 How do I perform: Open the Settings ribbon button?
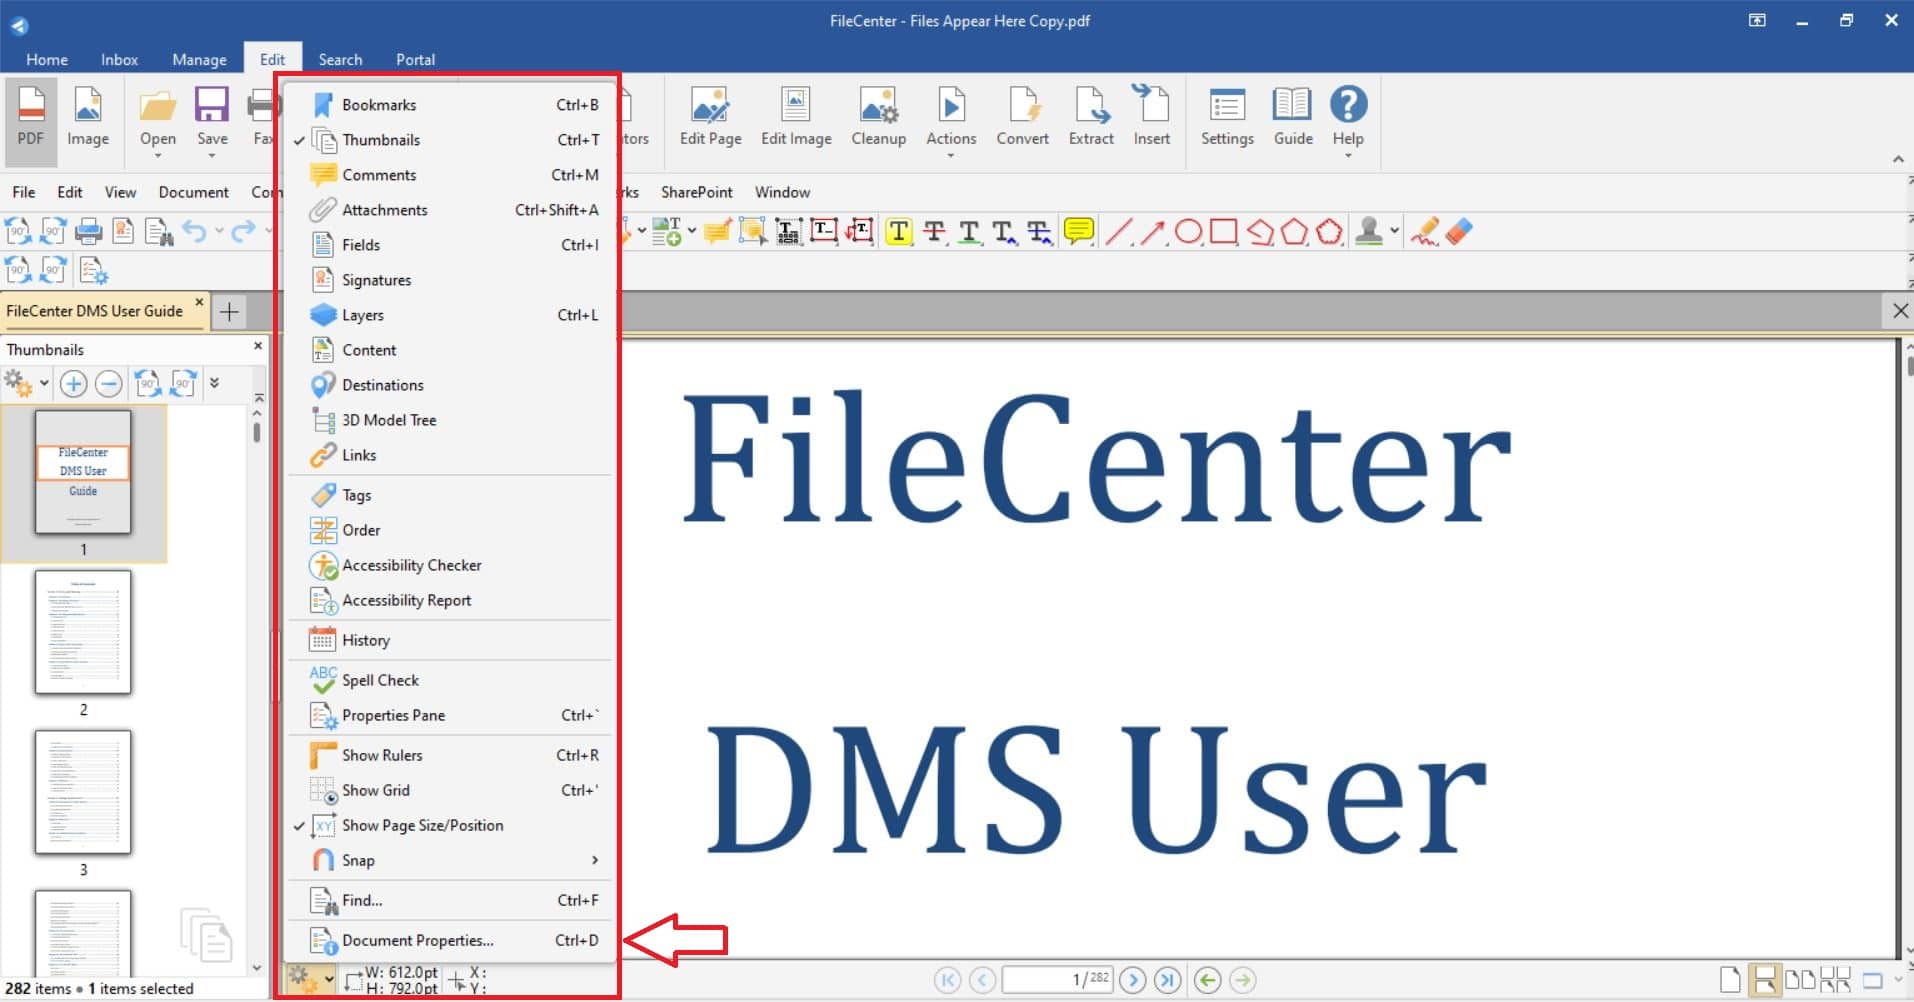pos(1227,116)
